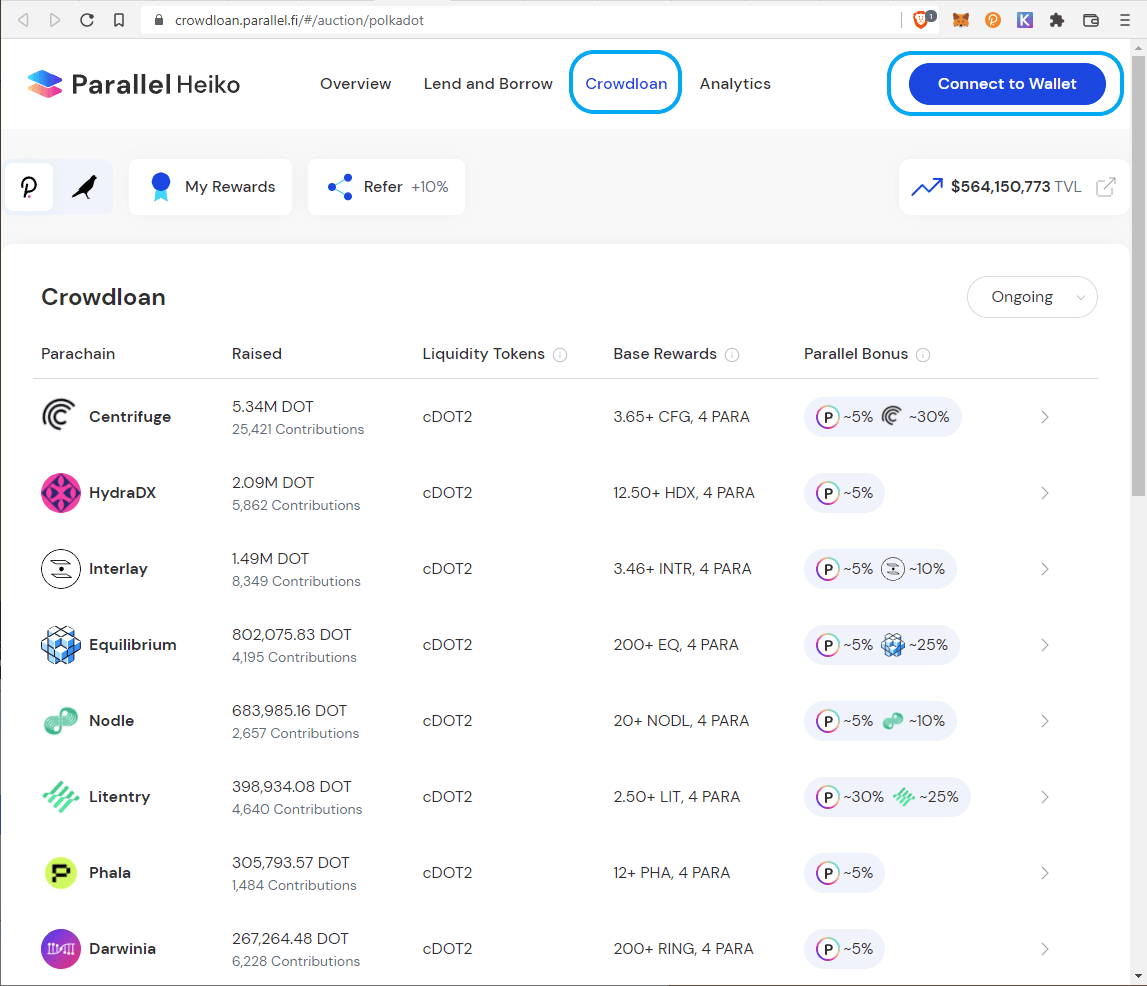Image resolution: width=1147 pixels, height=986 pixels.
Task: Click the info icon next to Liquidity Tokens
Action: 560,355
